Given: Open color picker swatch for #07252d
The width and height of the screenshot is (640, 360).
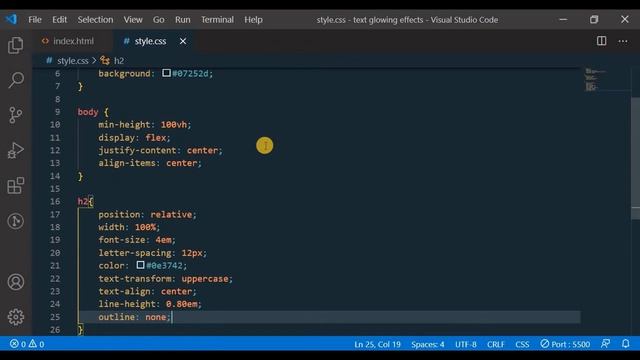Looking at the screenshot, I should click(x=166, y=73).
